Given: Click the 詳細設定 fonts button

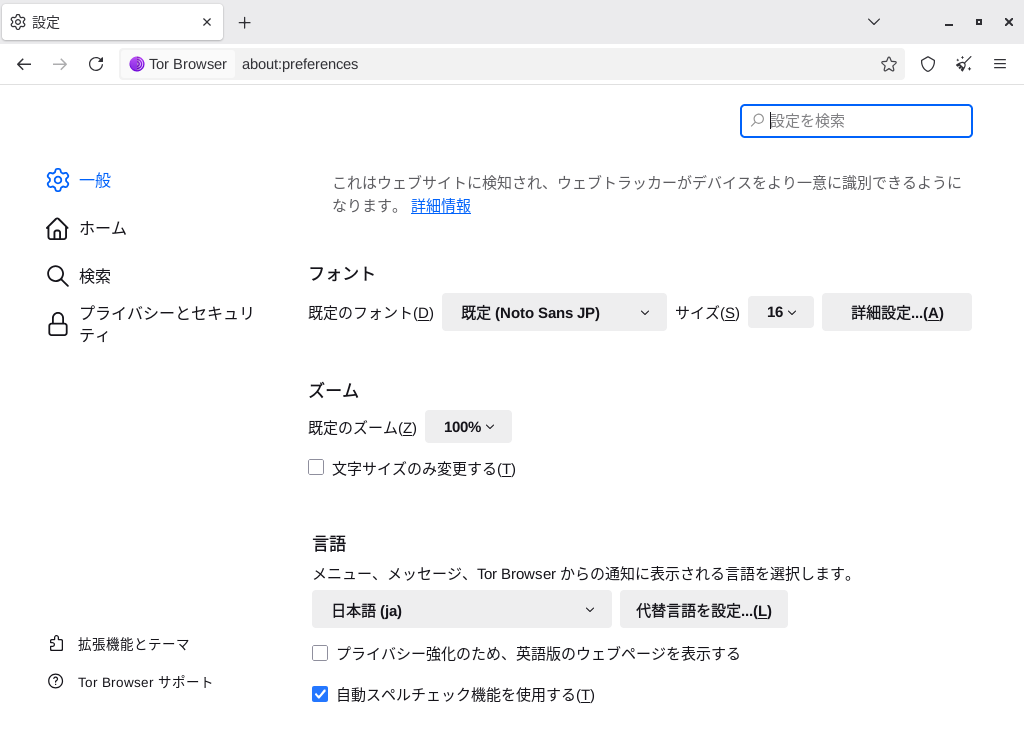Looking at the screenshot, I should click(x=896, y=312).
